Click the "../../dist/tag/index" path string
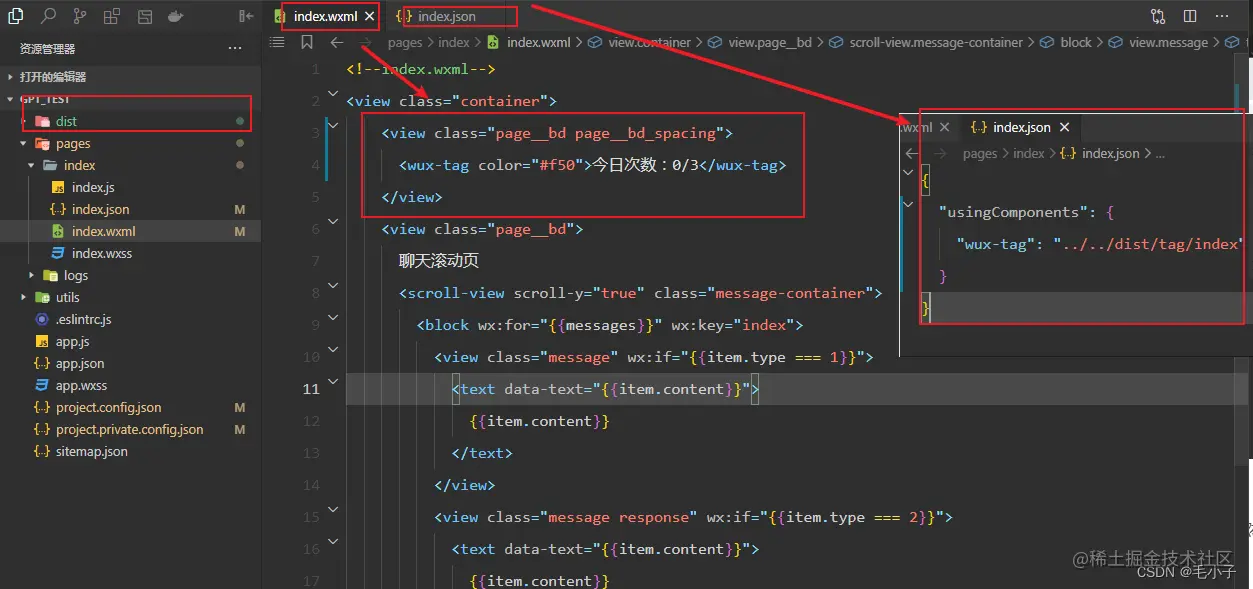Screen dimensions: 1253x589 [1146, 243]
